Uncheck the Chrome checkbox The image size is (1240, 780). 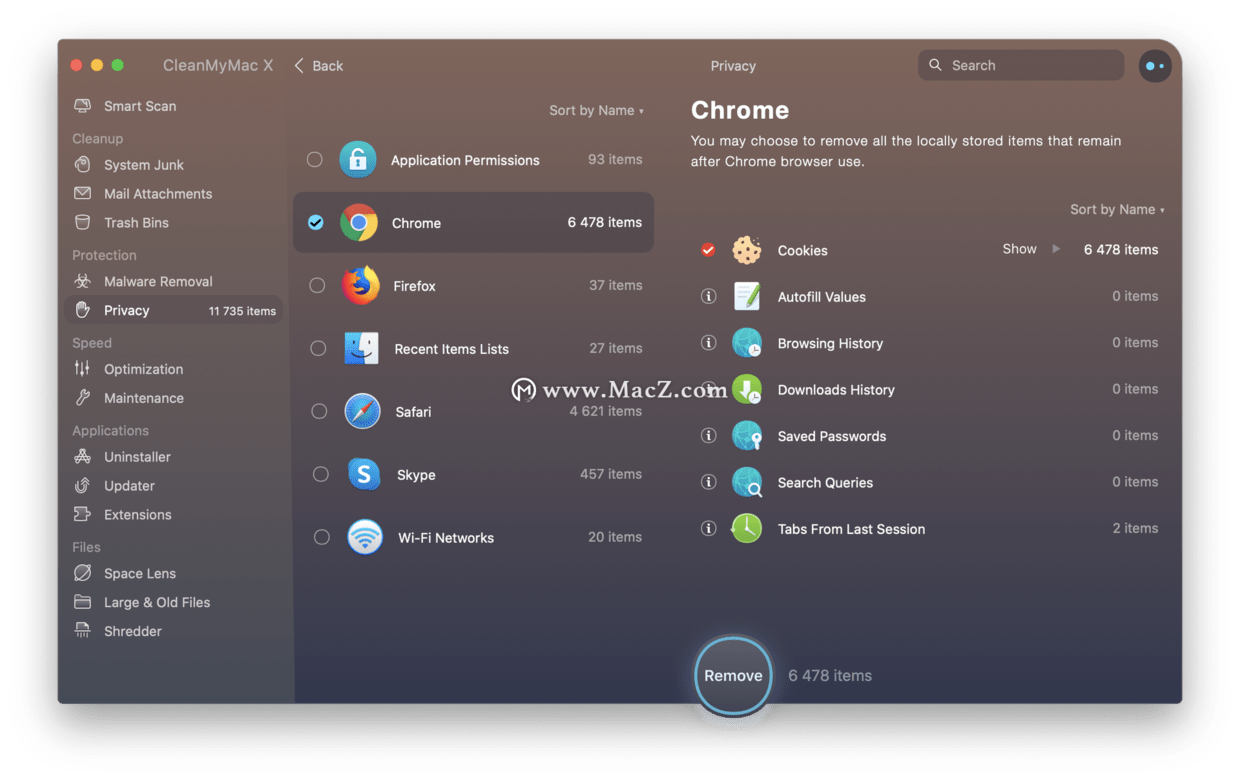coord(316,223)
